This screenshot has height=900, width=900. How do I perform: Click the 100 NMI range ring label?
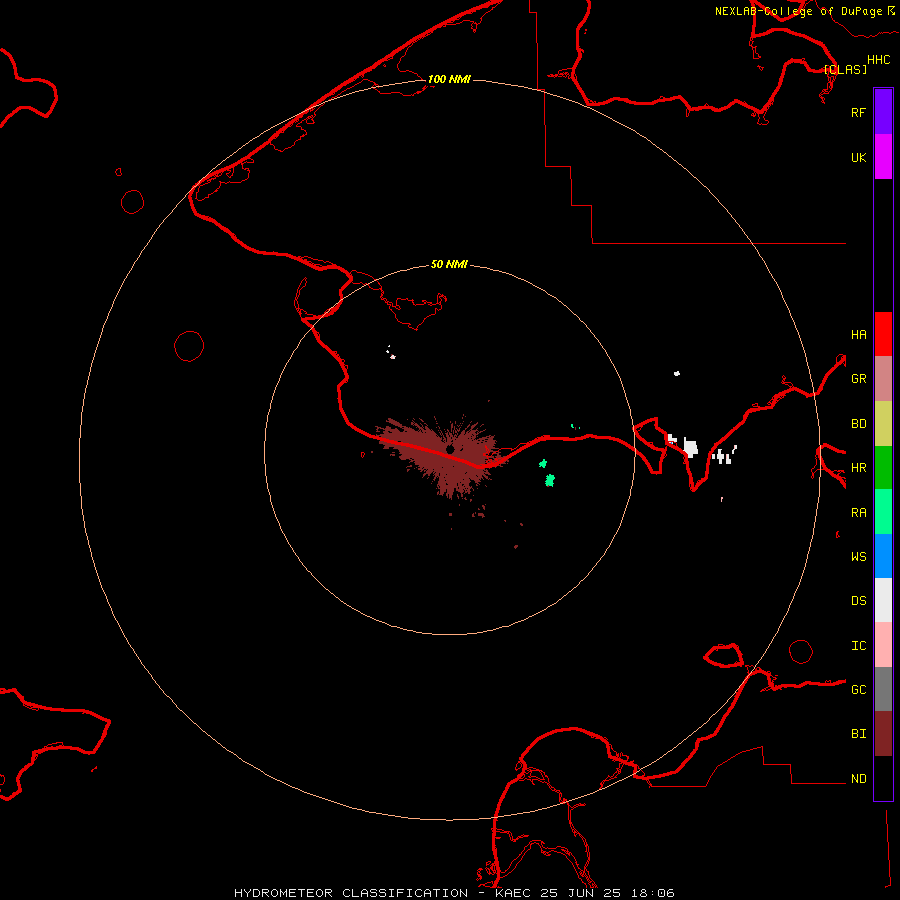tap(449, 79)
